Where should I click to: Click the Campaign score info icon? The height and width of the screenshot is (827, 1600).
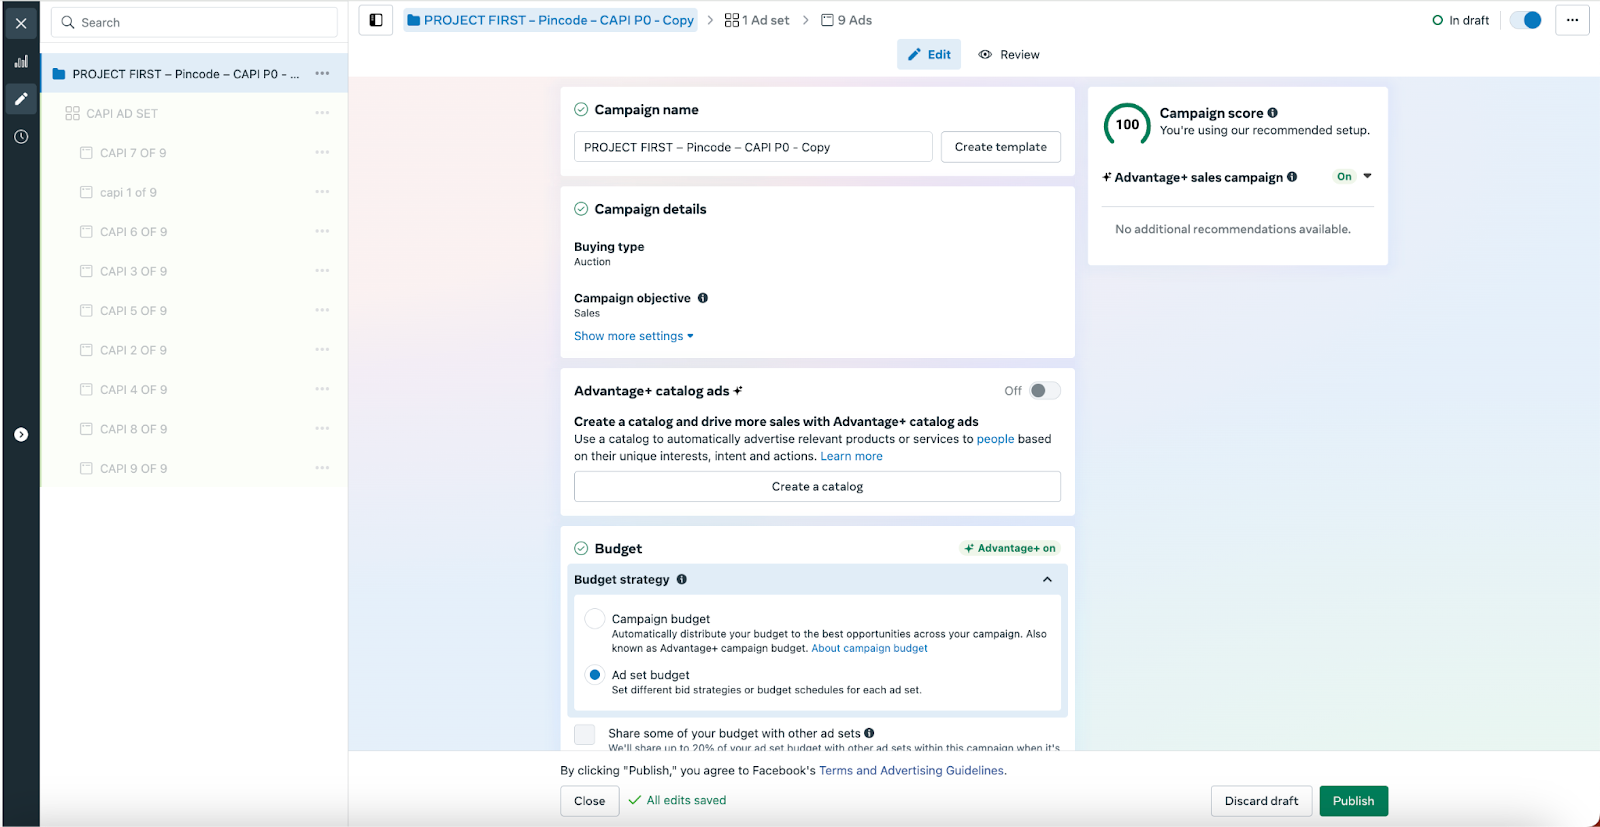coord(1273,113)
